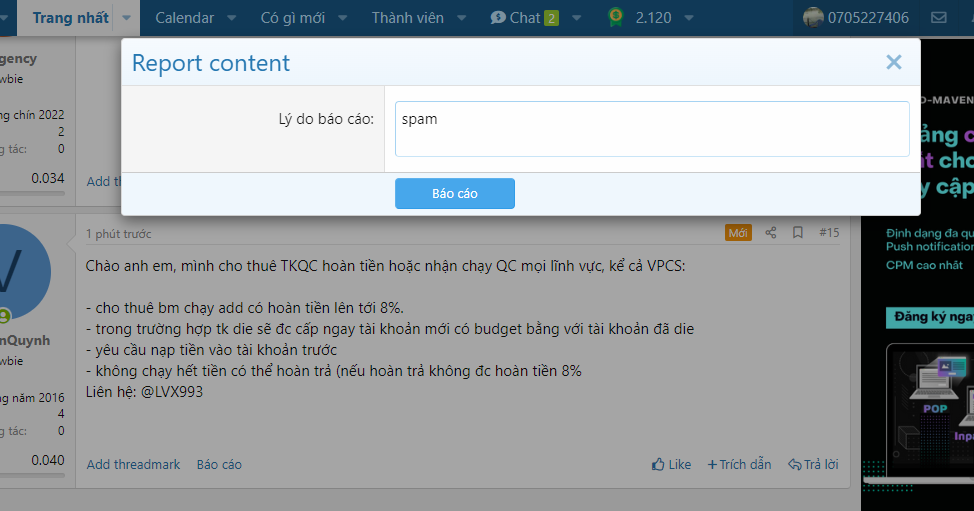
Task: Click the Trích dẫn quote link
Action: (740, 464)
